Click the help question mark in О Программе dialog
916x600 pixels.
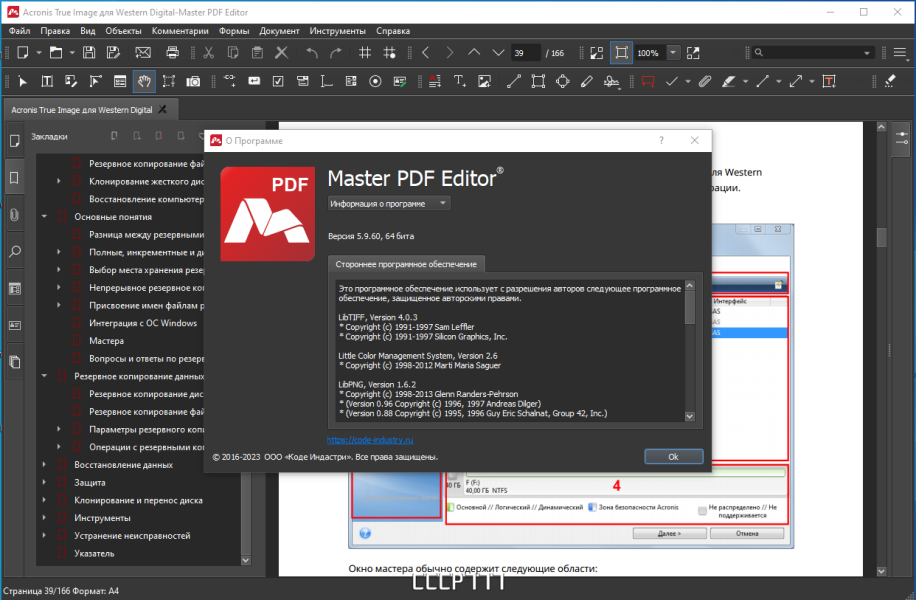click(661, 140)
